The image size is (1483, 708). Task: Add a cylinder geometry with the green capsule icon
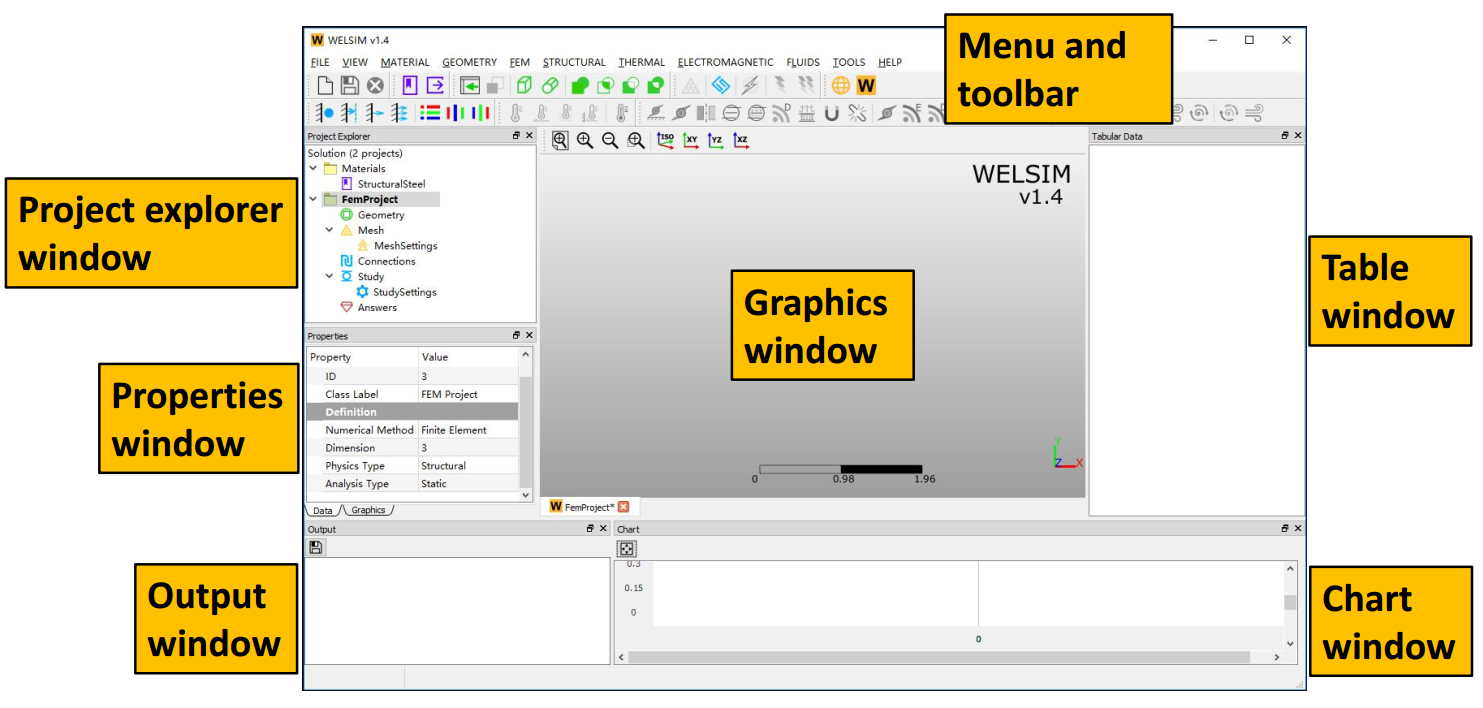click(x=550, y=86)
